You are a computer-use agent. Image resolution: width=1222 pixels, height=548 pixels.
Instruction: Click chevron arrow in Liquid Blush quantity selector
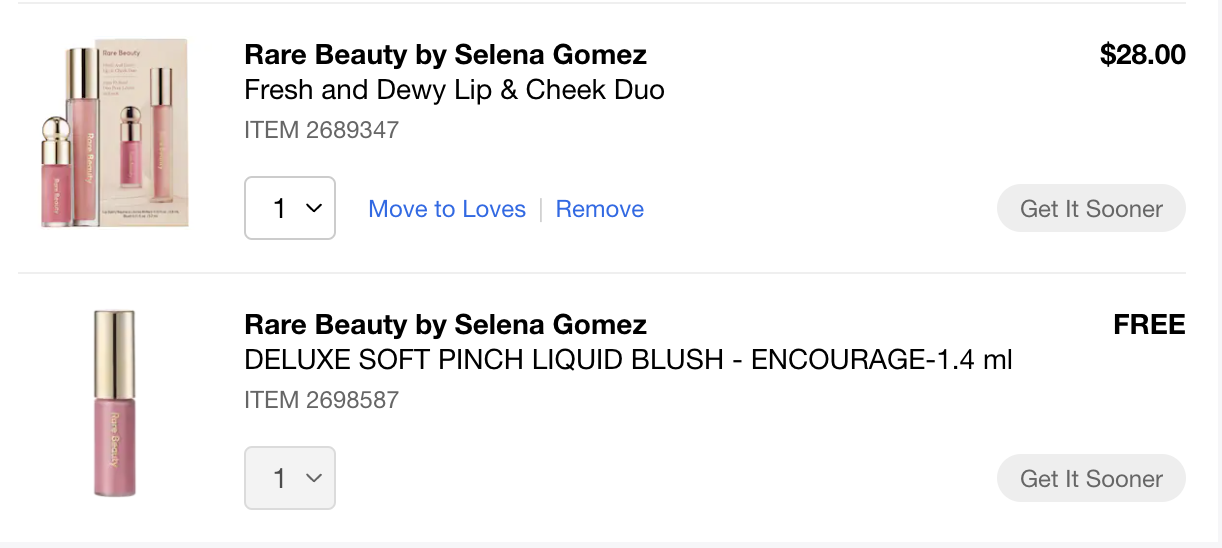point(313,478)
